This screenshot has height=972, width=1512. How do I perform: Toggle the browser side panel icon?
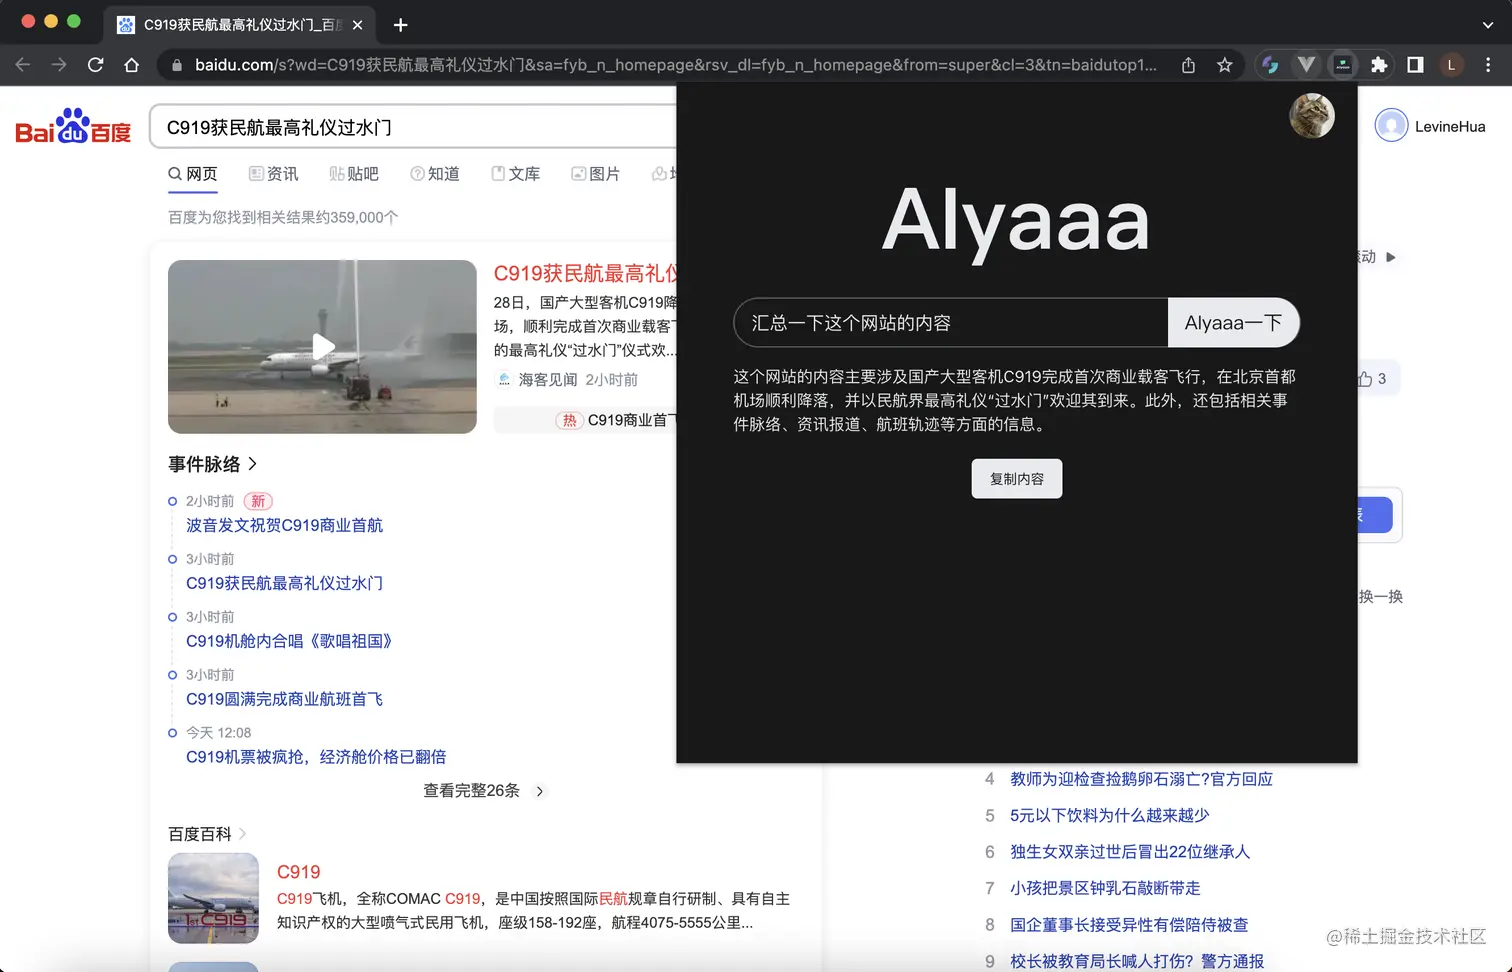(1415, 65)
